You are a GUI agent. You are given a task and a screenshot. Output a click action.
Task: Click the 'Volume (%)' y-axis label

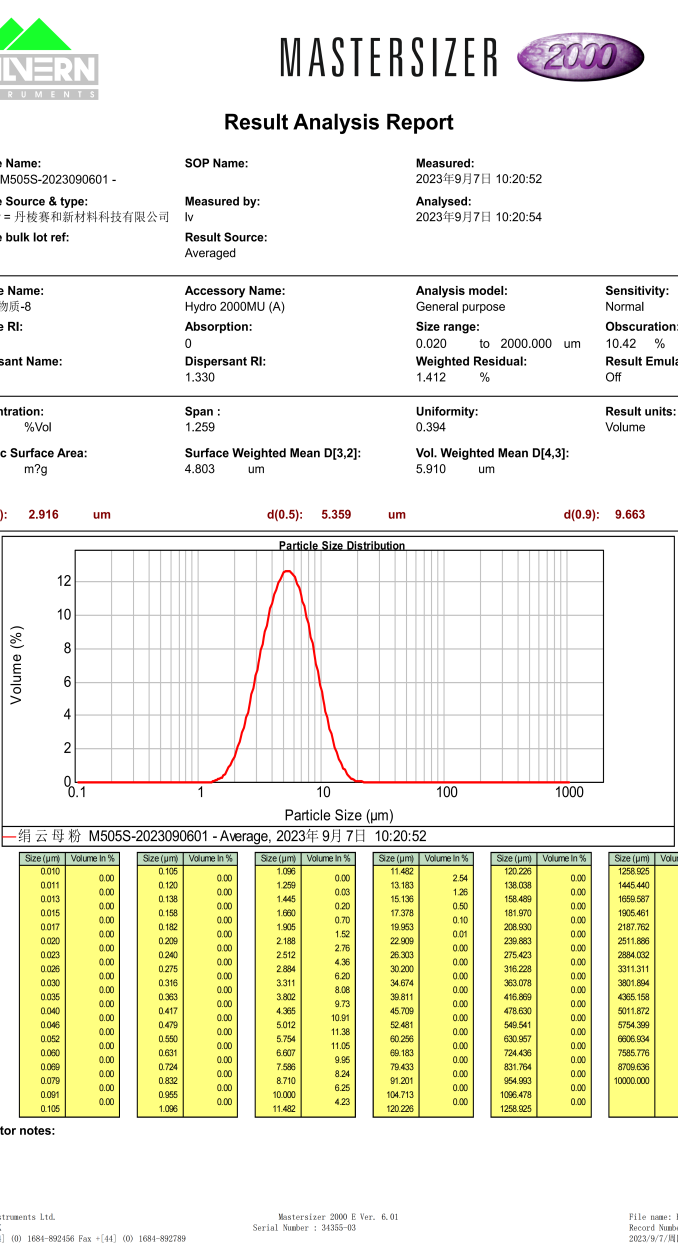coord(17,665)
